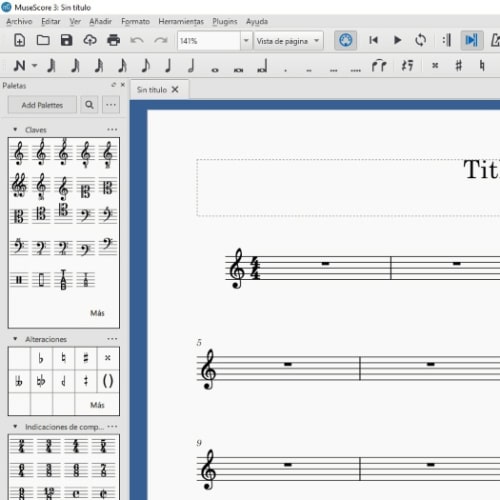Open a file with the folder icon
The width and height of the screenshot is (500, 500).
pyautogui.click(x=43, y=40)
